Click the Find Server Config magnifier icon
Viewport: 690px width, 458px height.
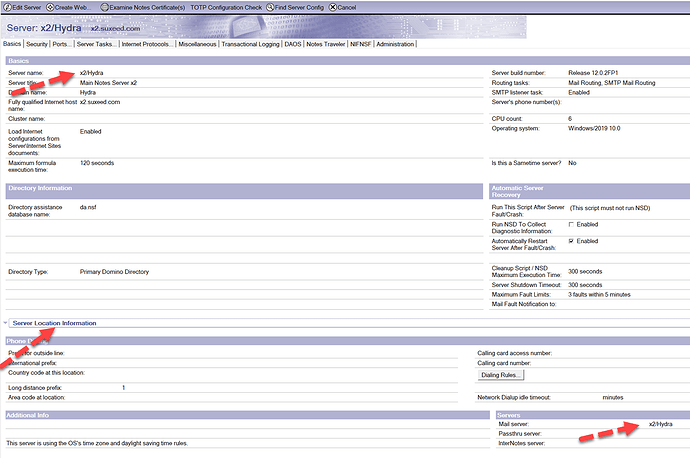(x=270, y=7)
